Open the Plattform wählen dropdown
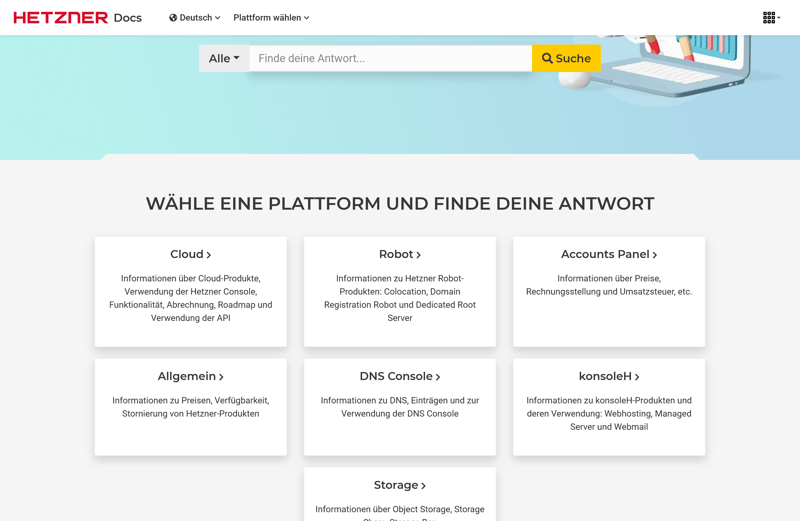This screenshot has height=521, width=800. click(x=271, y=18)
